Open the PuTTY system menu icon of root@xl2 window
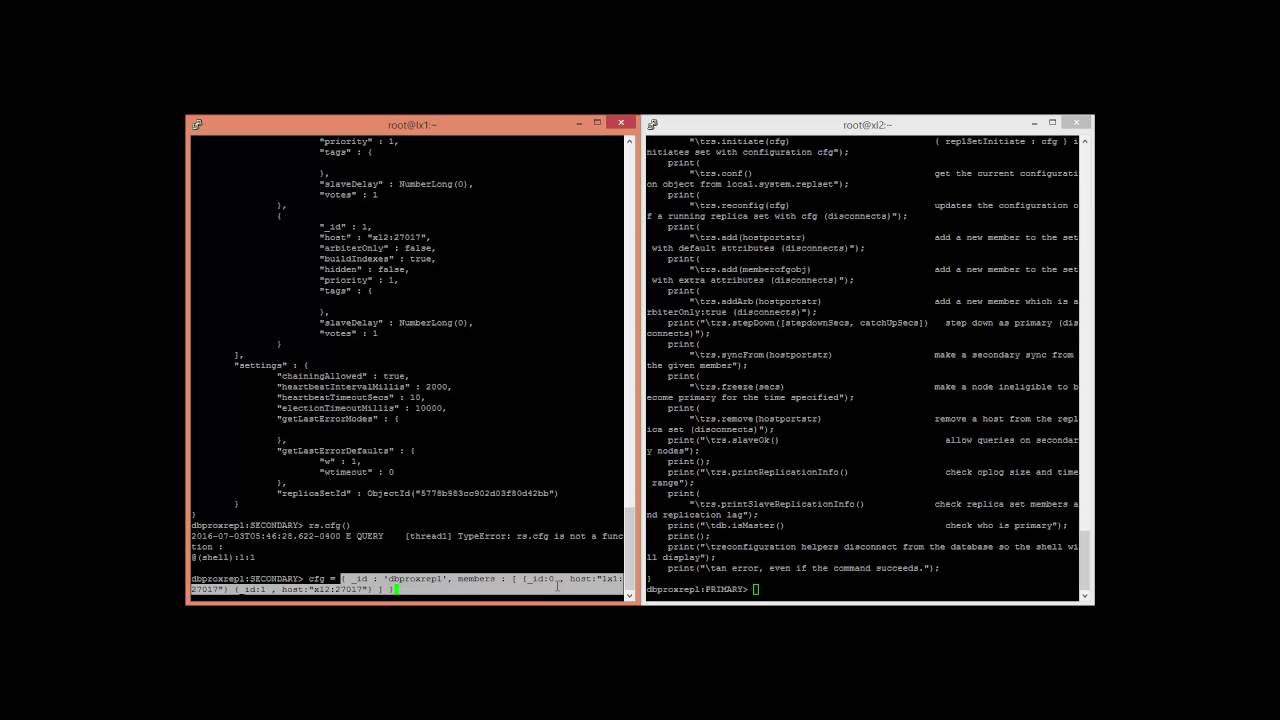Viewport: 1280px width, 720px height. [652, 124]
